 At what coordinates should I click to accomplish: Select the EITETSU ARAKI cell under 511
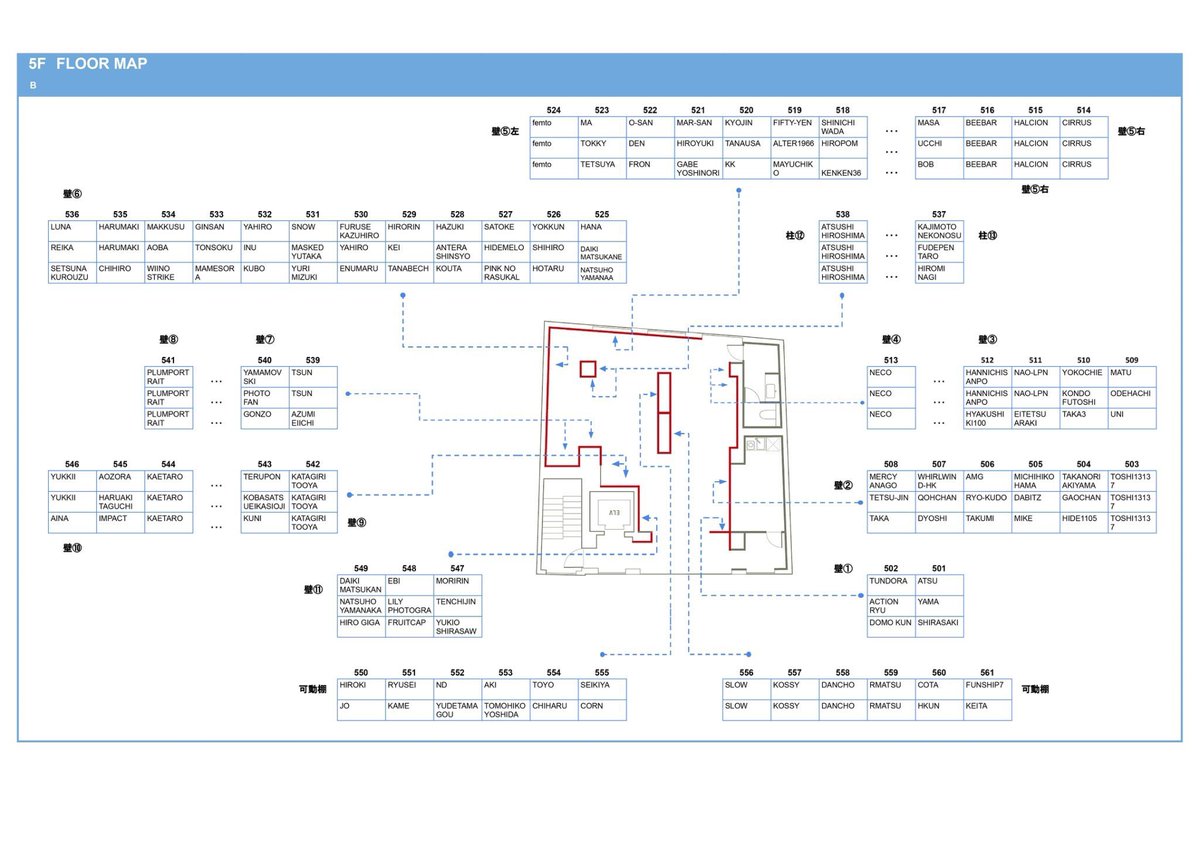pos(1036,419)
